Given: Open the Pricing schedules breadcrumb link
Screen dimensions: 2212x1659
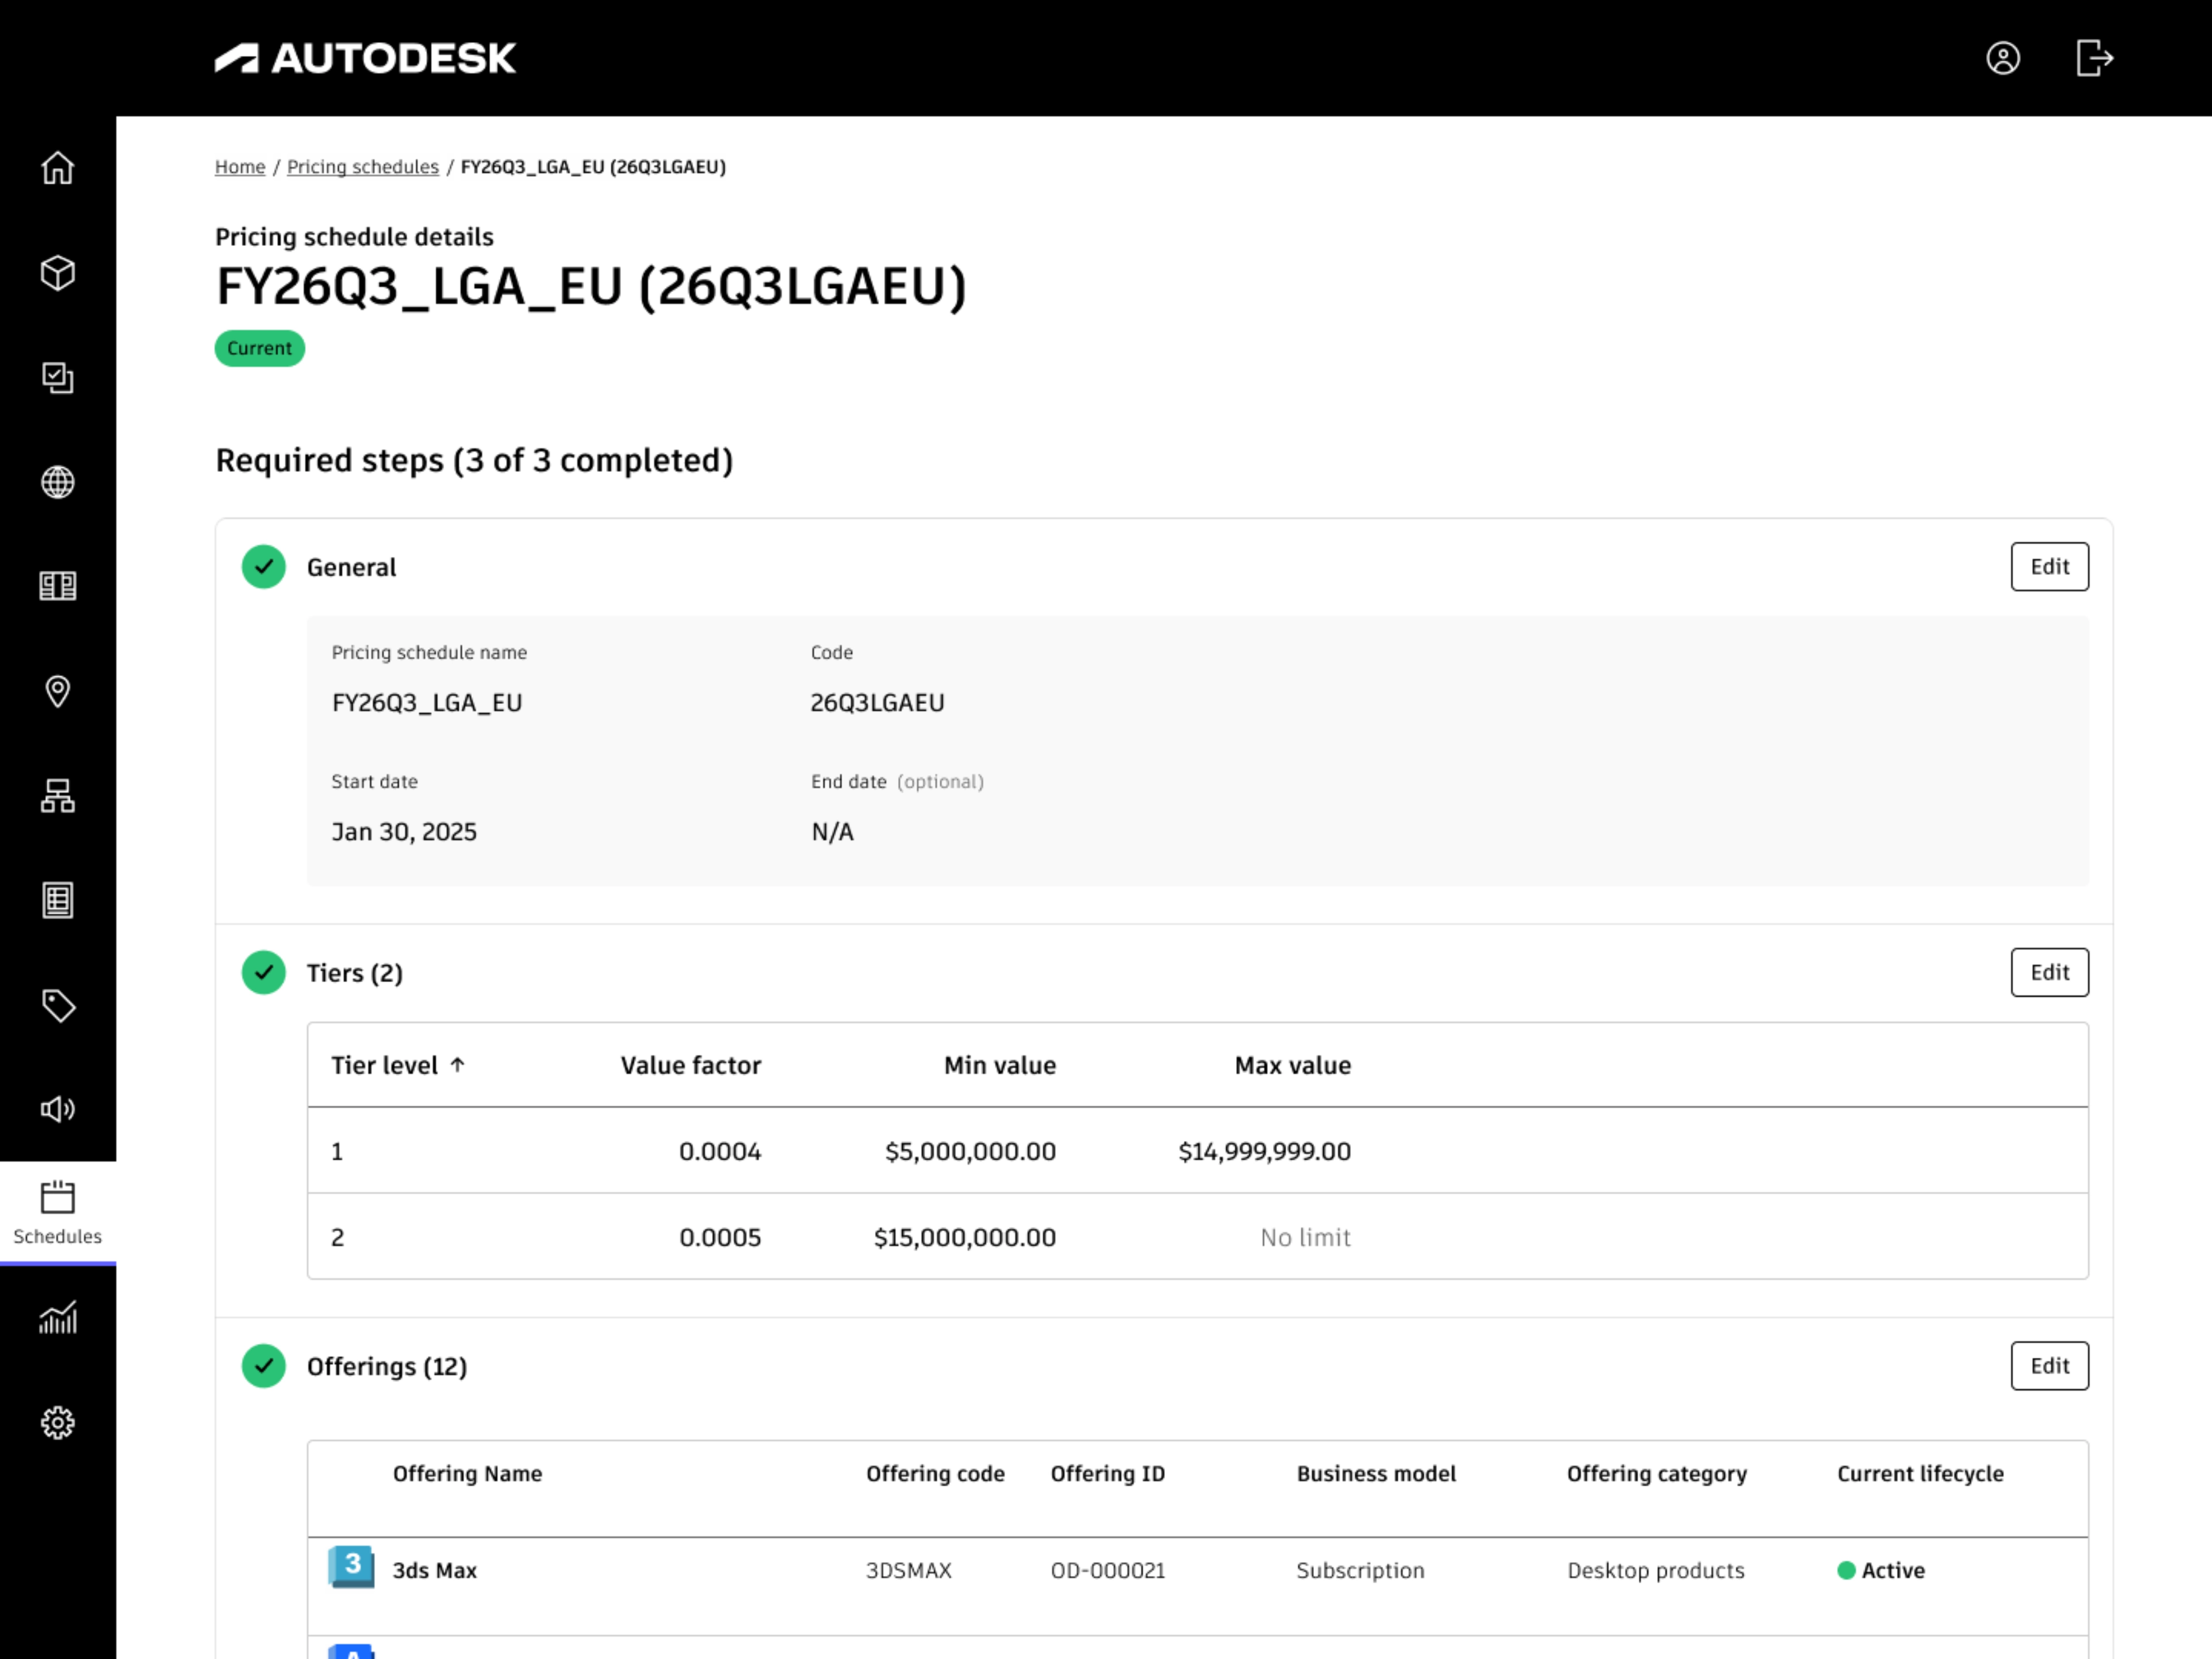Looking at the screenshot, I should [x=362, y=166].
